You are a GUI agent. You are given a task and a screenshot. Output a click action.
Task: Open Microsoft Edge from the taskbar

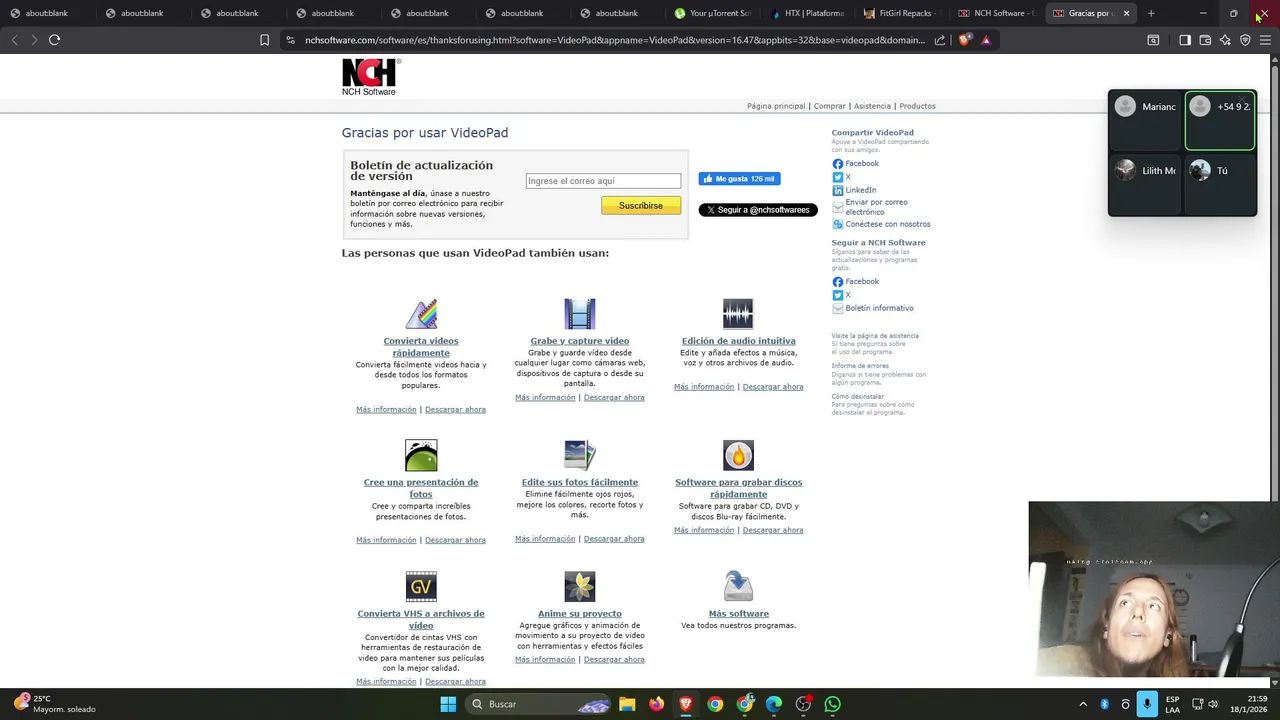pos(774,704)
